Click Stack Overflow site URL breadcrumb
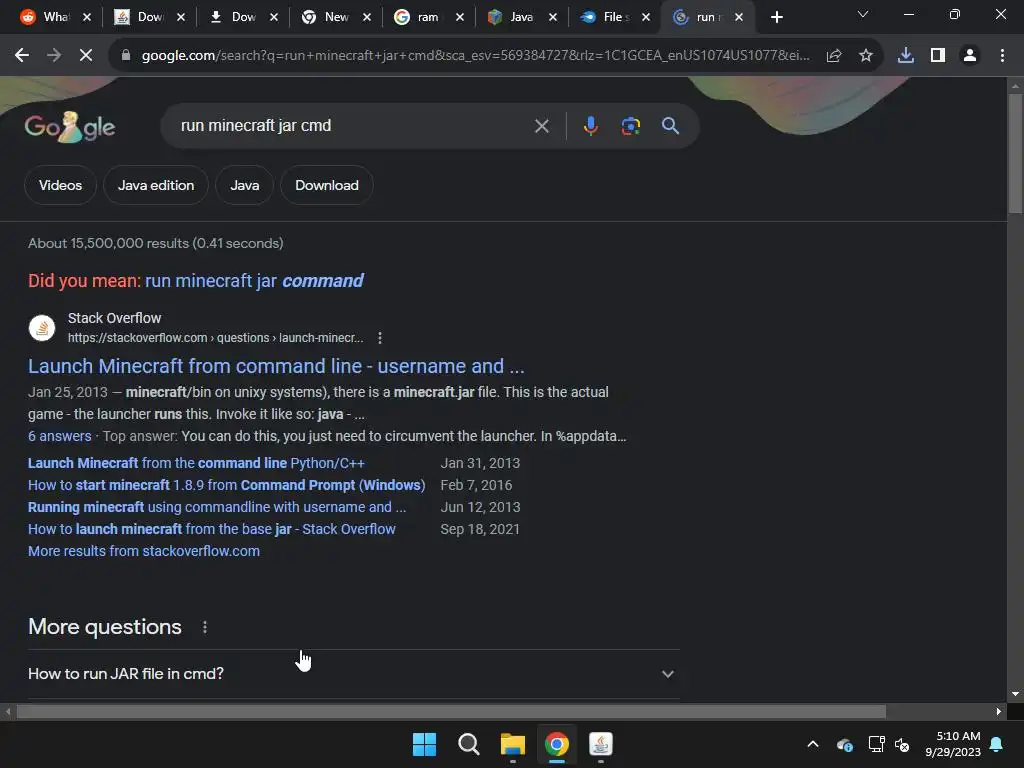 click(216, 338)
